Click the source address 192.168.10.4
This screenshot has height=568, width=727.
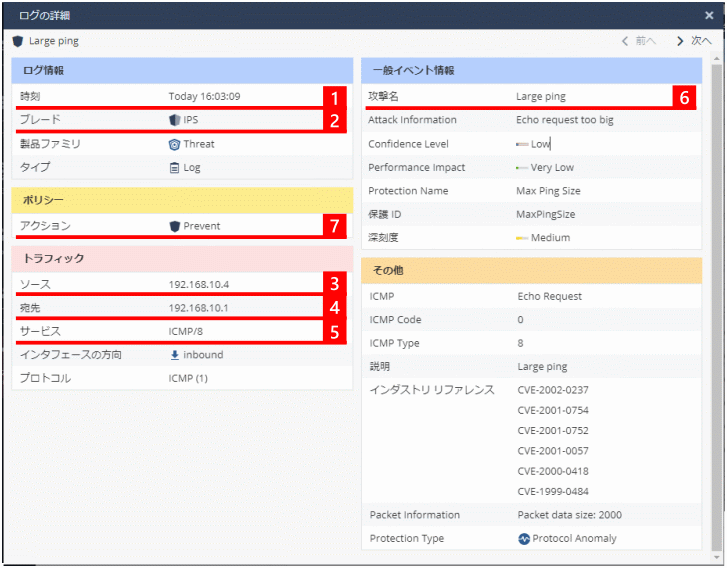click(x=199, y=285)
